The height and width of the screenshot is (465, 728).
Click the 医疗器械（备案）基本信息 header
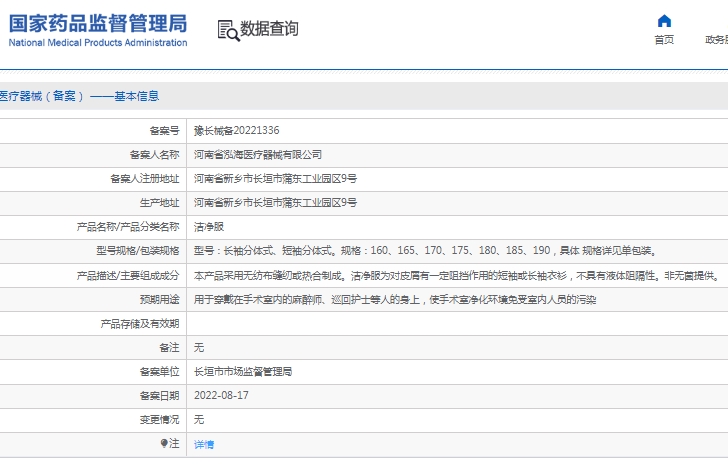[x=79, y=96]
